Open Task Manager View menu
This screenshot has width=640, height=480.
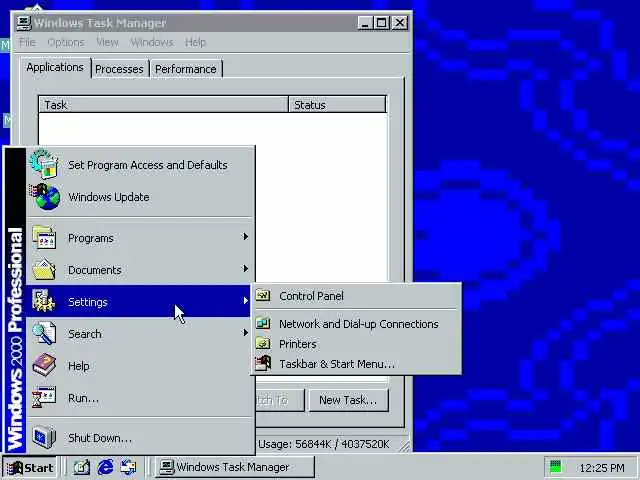pyautogui.click(x=107, y=42)
